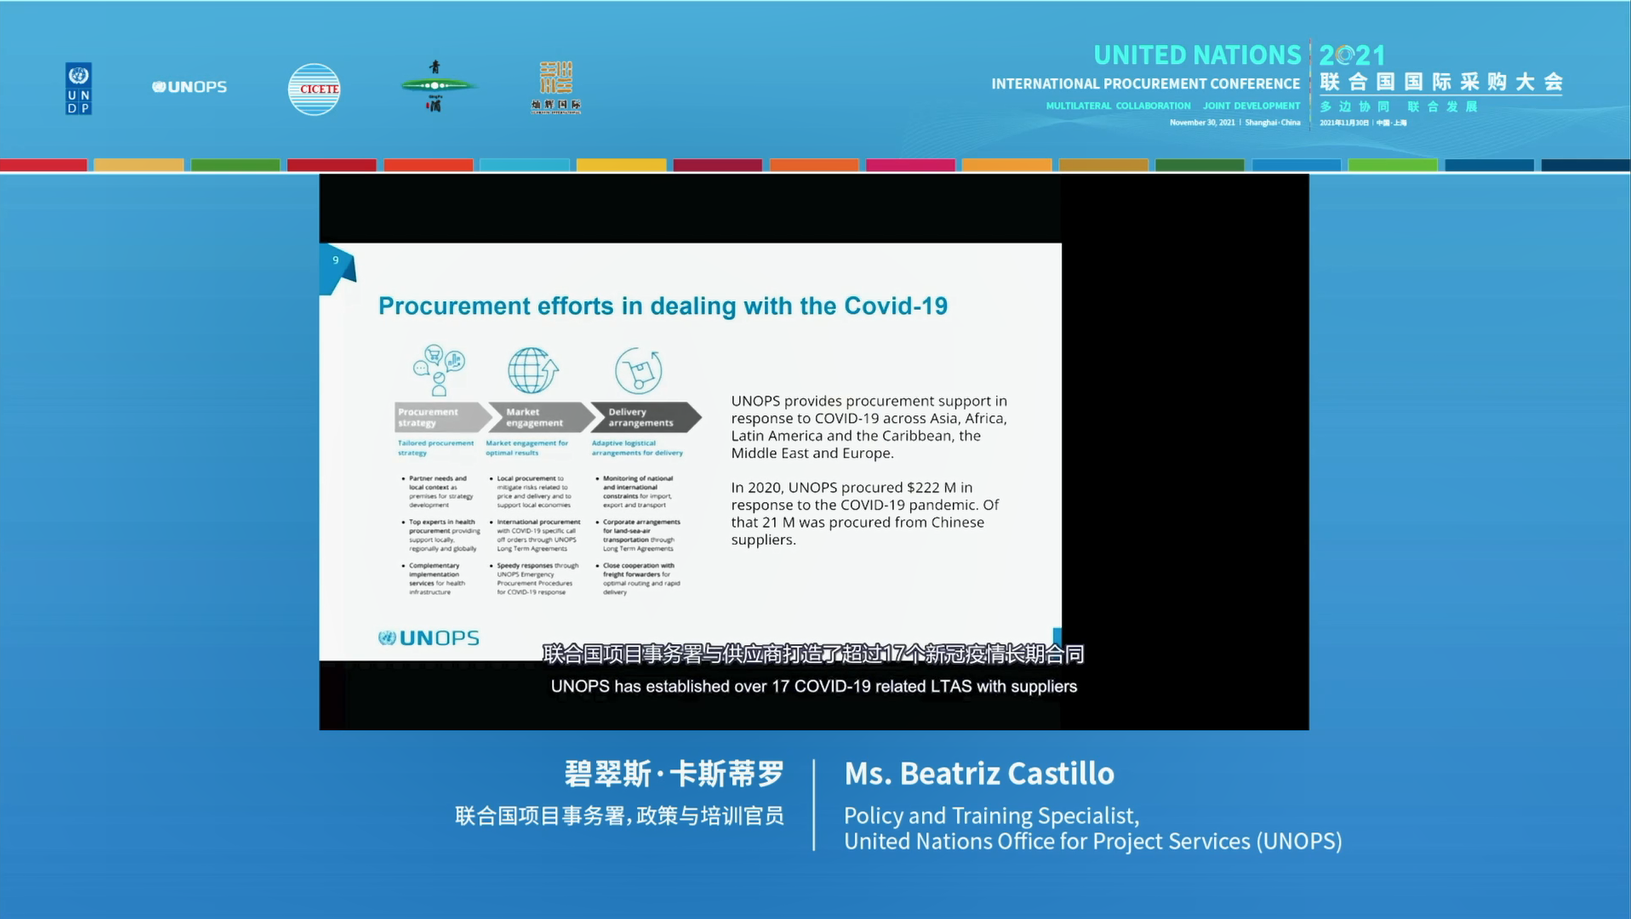Click 'Close cooperation with freight forwarders' bullet
This screenshot has width=1631, height=919.
click(639, 579)
